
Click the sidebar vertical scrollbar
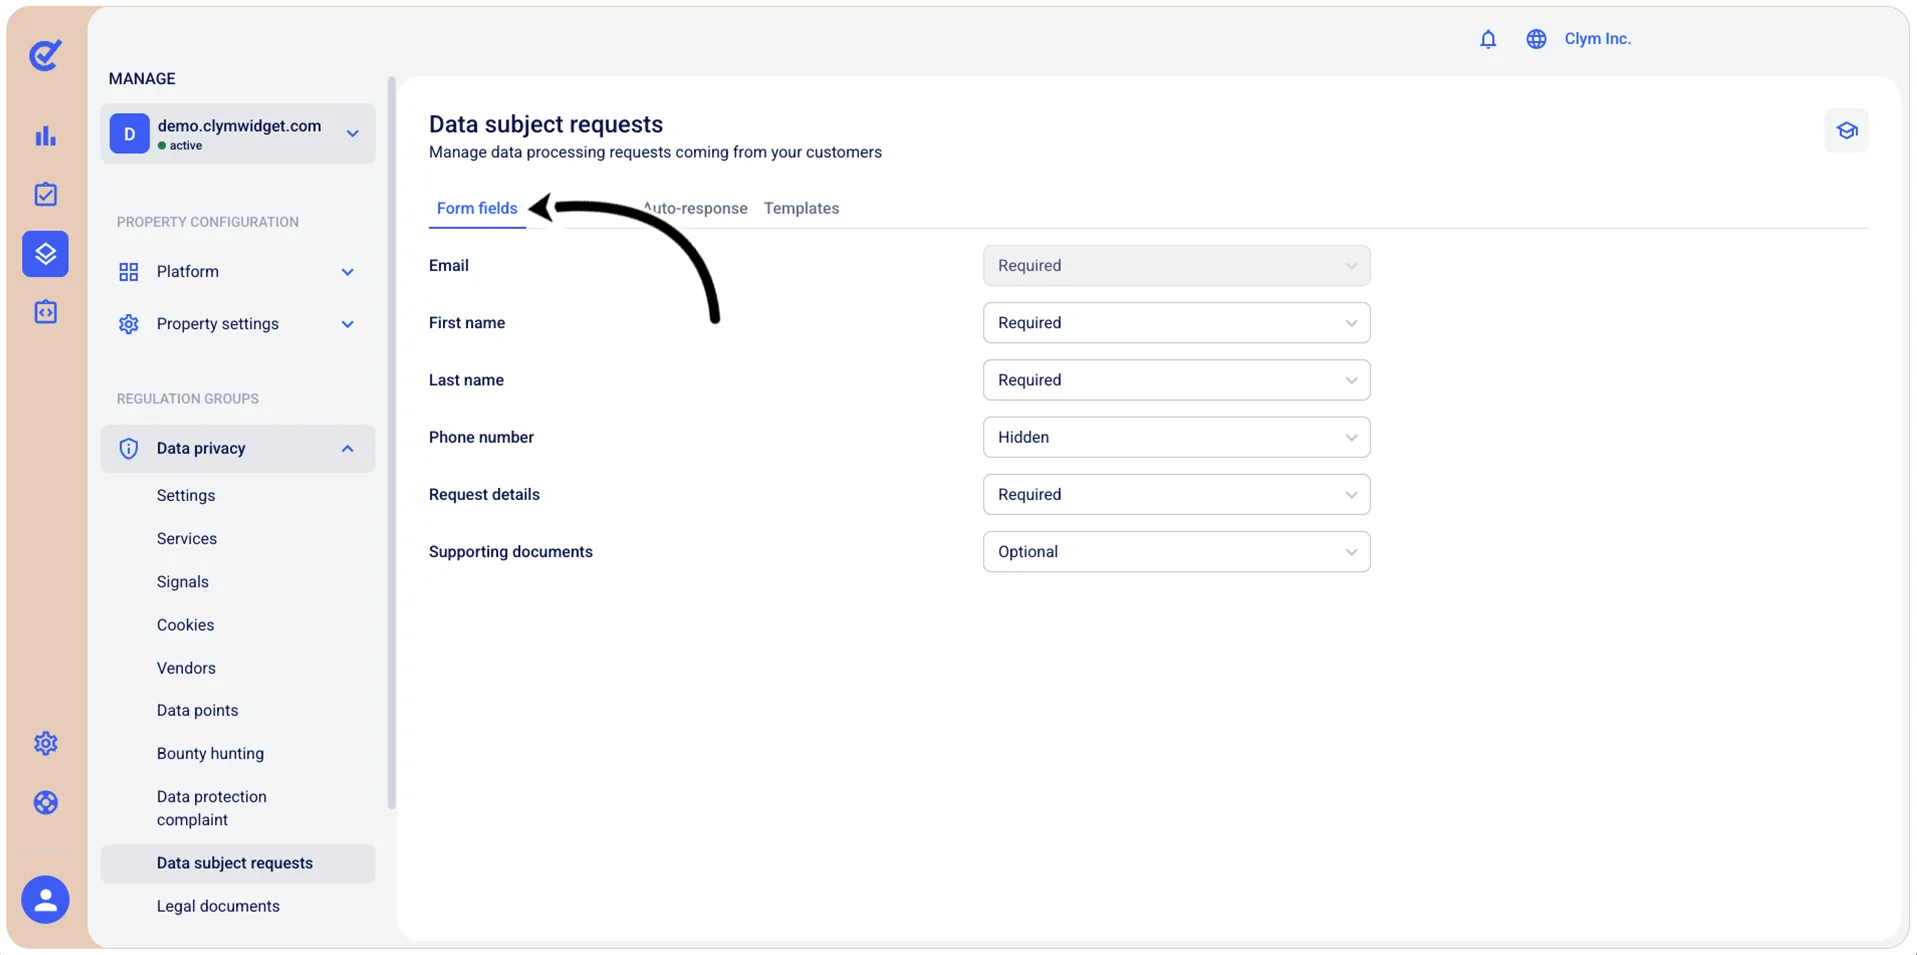pos(391,442)
